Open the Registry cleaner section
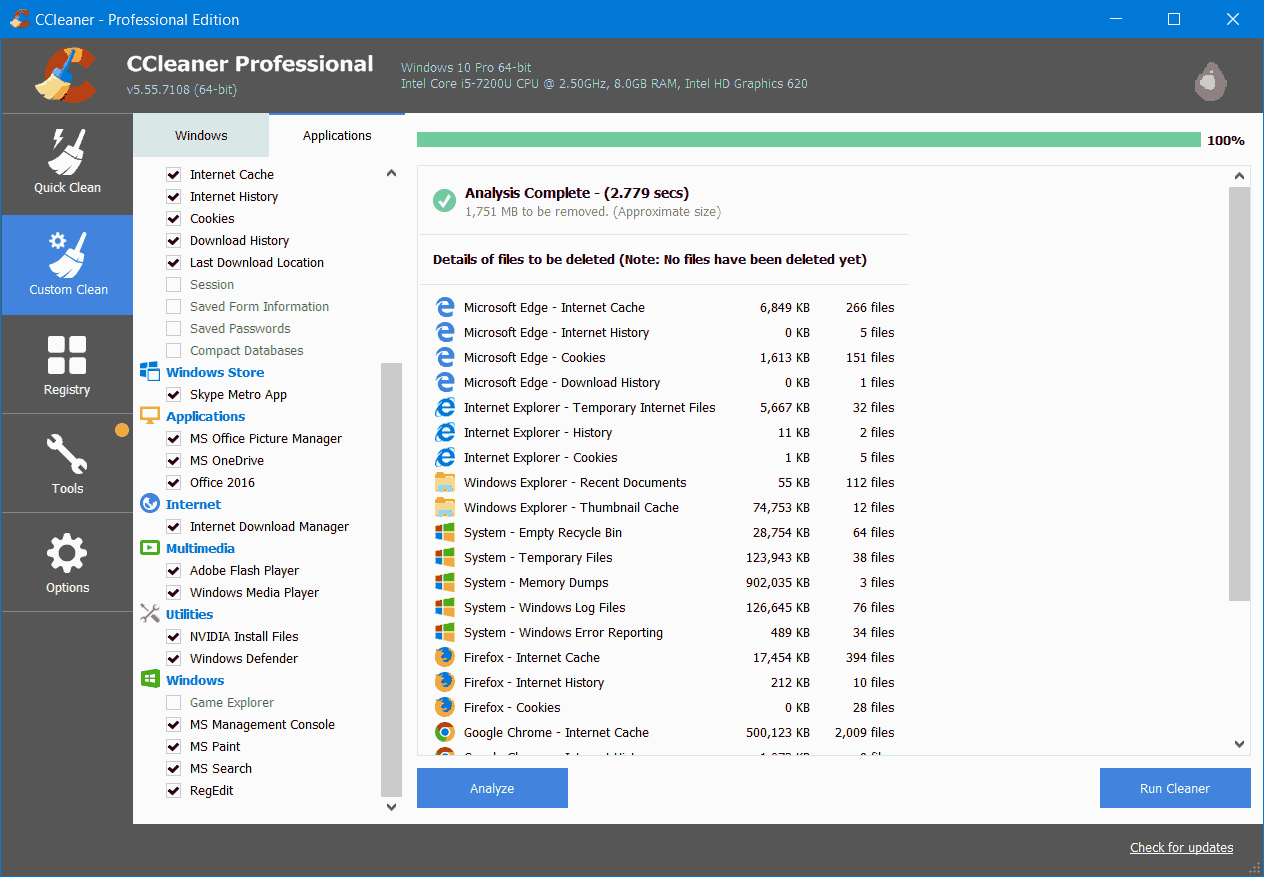Image resolution: width=1264 pixels, height=877 pixels. click(67, 362)
